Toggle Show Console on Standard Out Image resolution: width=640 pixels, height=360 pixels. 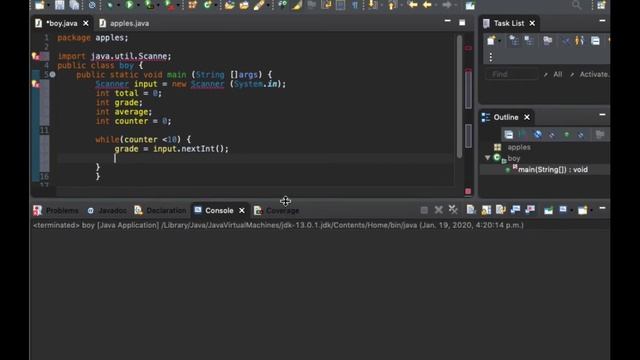516,210
